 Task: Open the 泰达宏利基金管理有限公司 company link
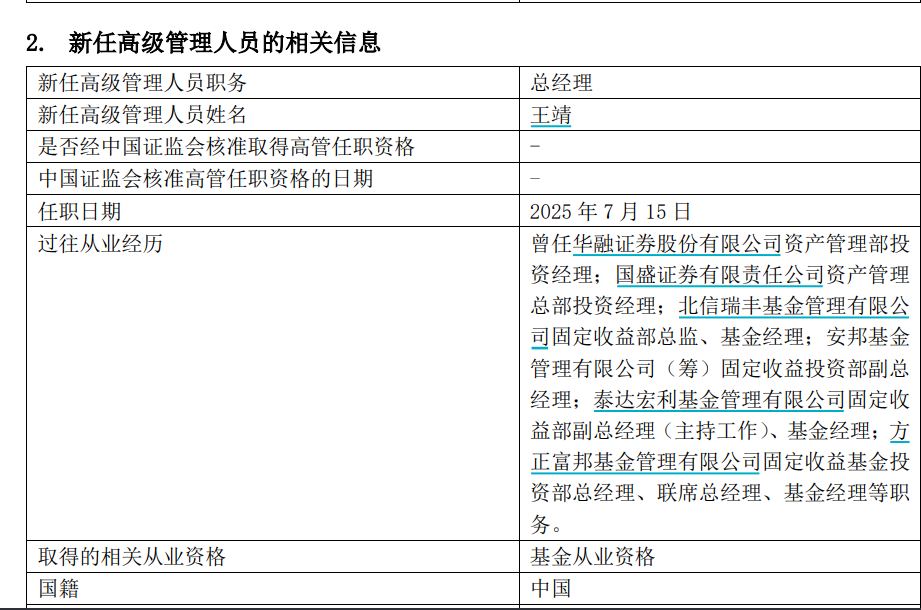[x=719, y=400]
